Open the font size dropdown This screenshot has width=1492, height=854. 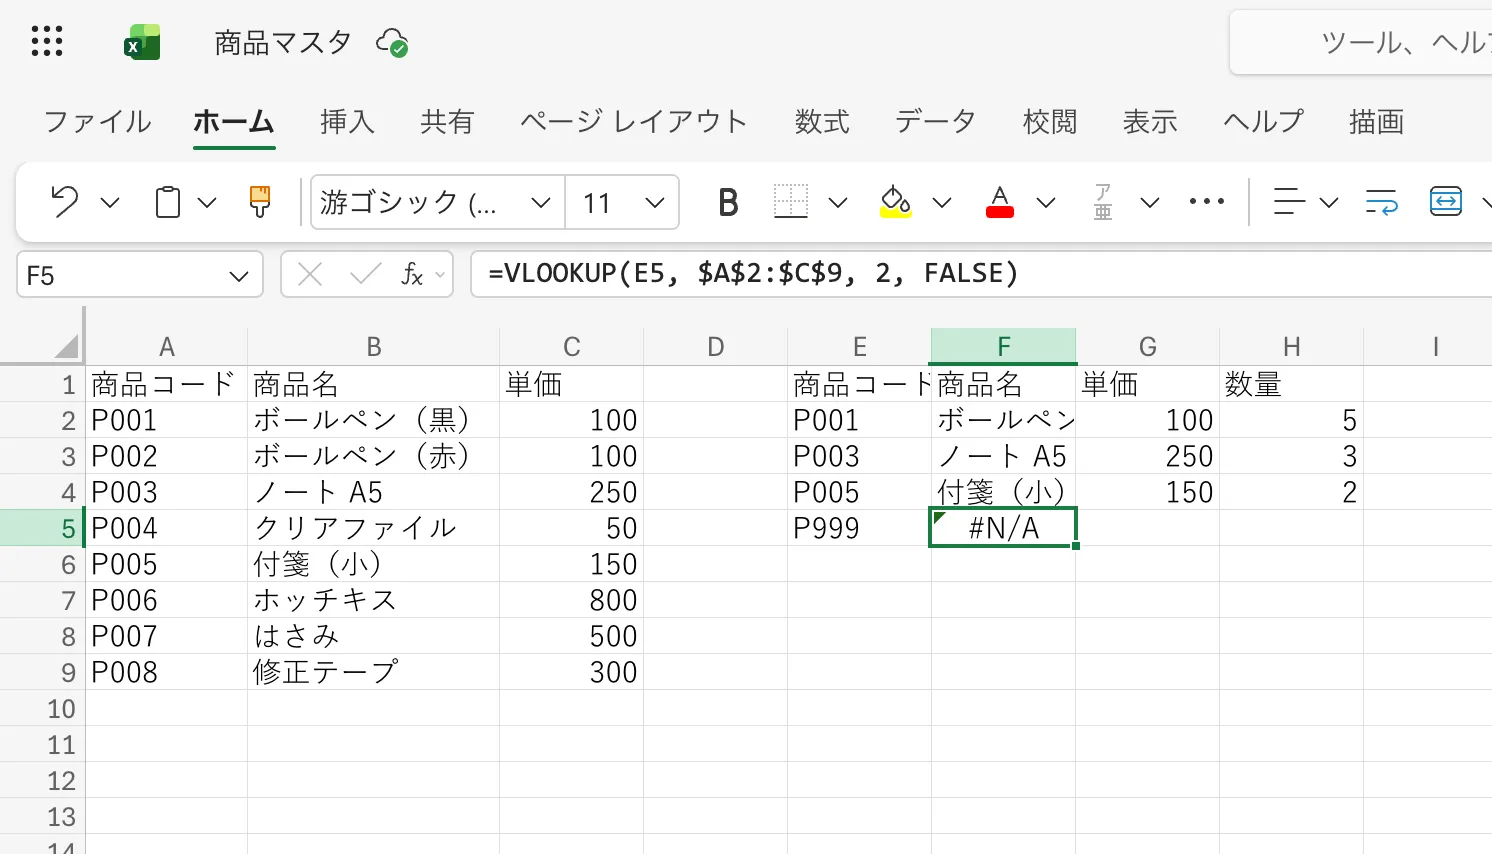click(655, 203)
